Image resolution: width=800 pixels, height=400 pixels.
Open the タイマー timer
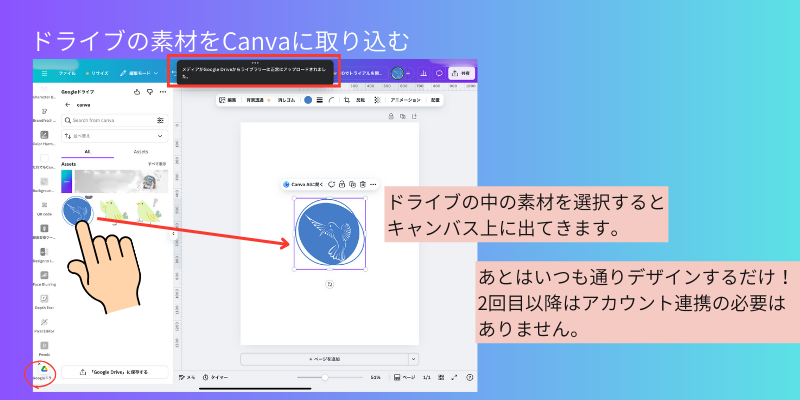point(215,378)
